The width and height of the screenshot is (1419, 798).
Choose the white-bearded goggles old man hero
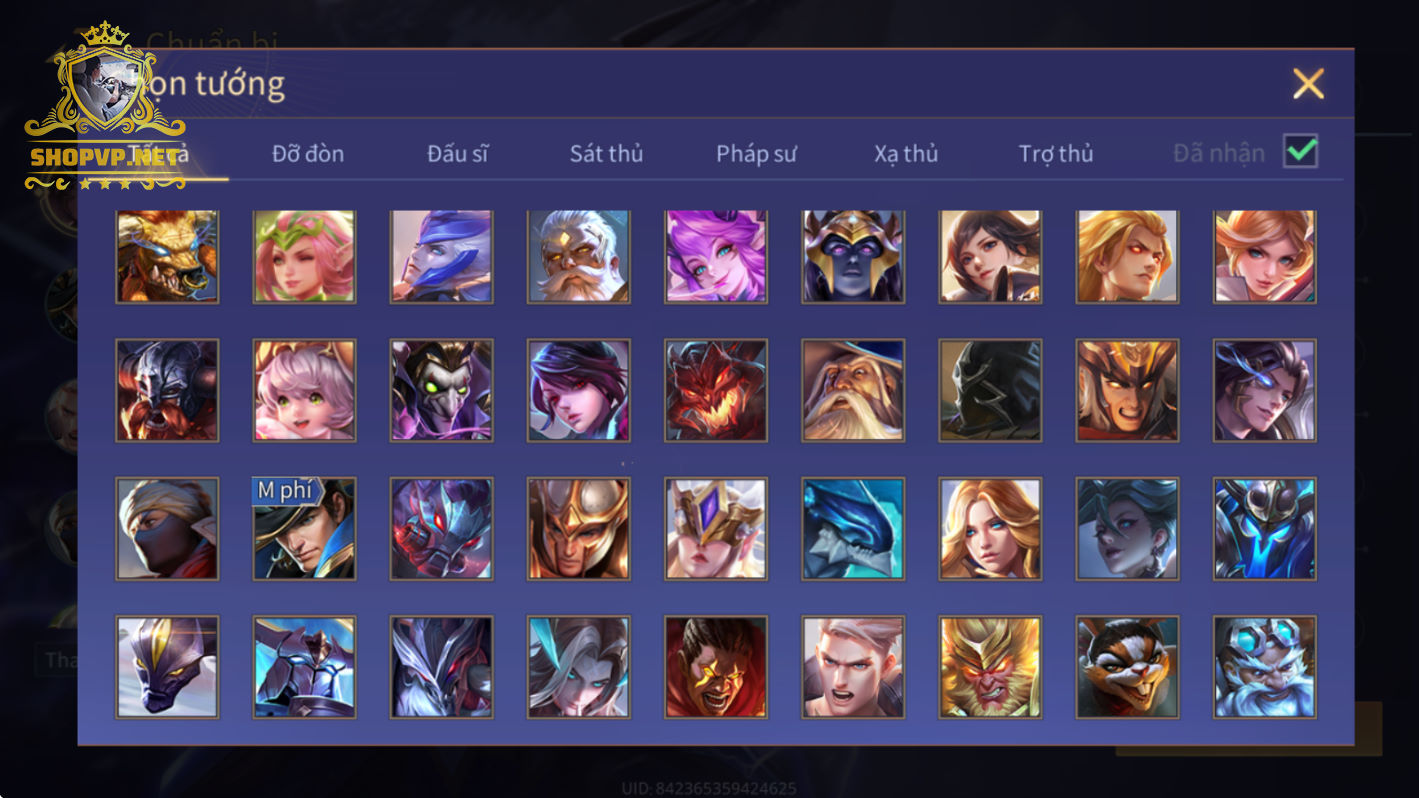1265,667
